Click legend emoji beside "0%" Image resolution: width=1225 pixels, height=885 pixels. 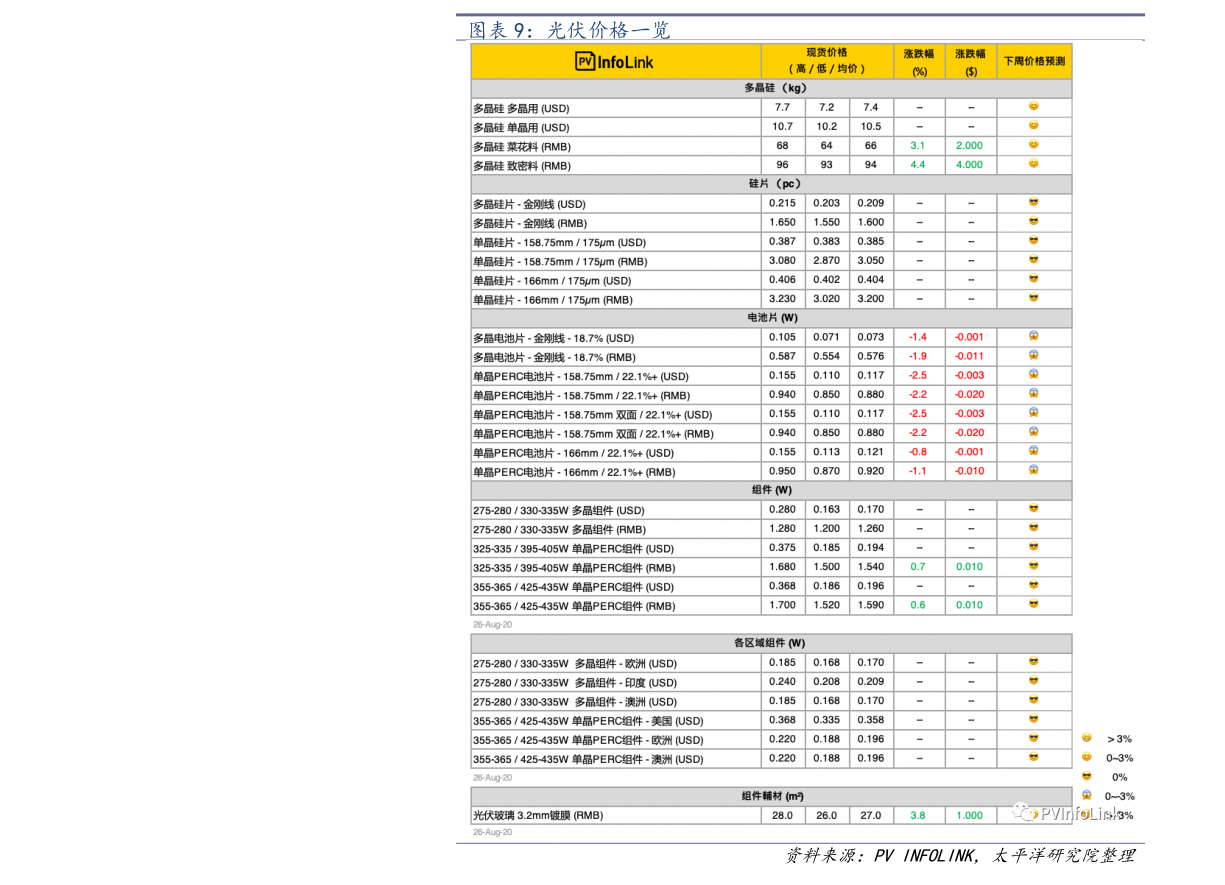1086,777
